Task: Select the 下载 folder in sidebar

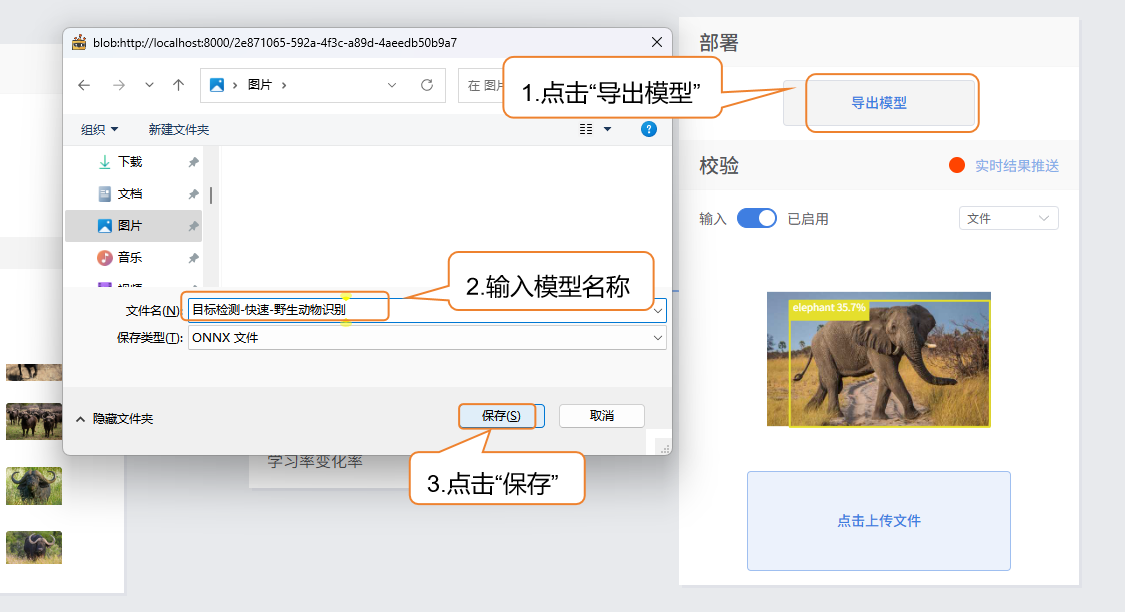Action: [129, 162]
